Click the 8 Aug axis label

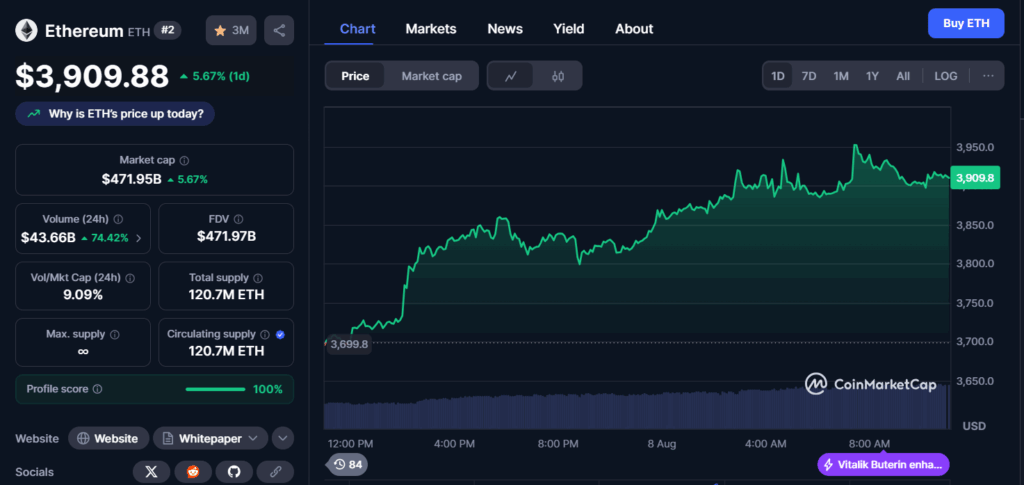pos(662,444)
